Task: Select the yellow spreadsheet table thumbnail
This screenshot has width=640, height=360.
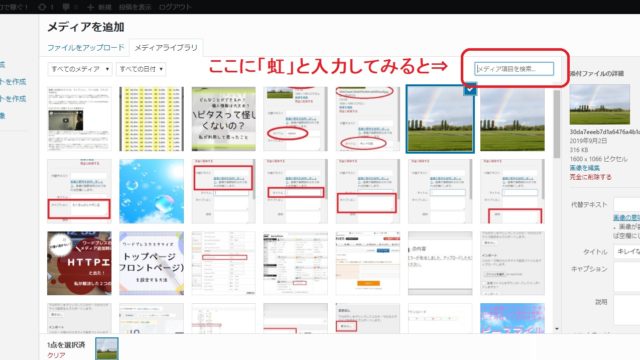Action: coord(151,119)
